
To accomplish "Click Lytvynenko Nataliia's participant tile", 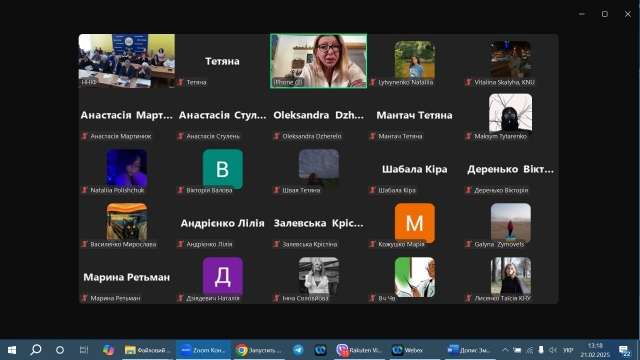I will pyautogui.click(x=414, y=61).
